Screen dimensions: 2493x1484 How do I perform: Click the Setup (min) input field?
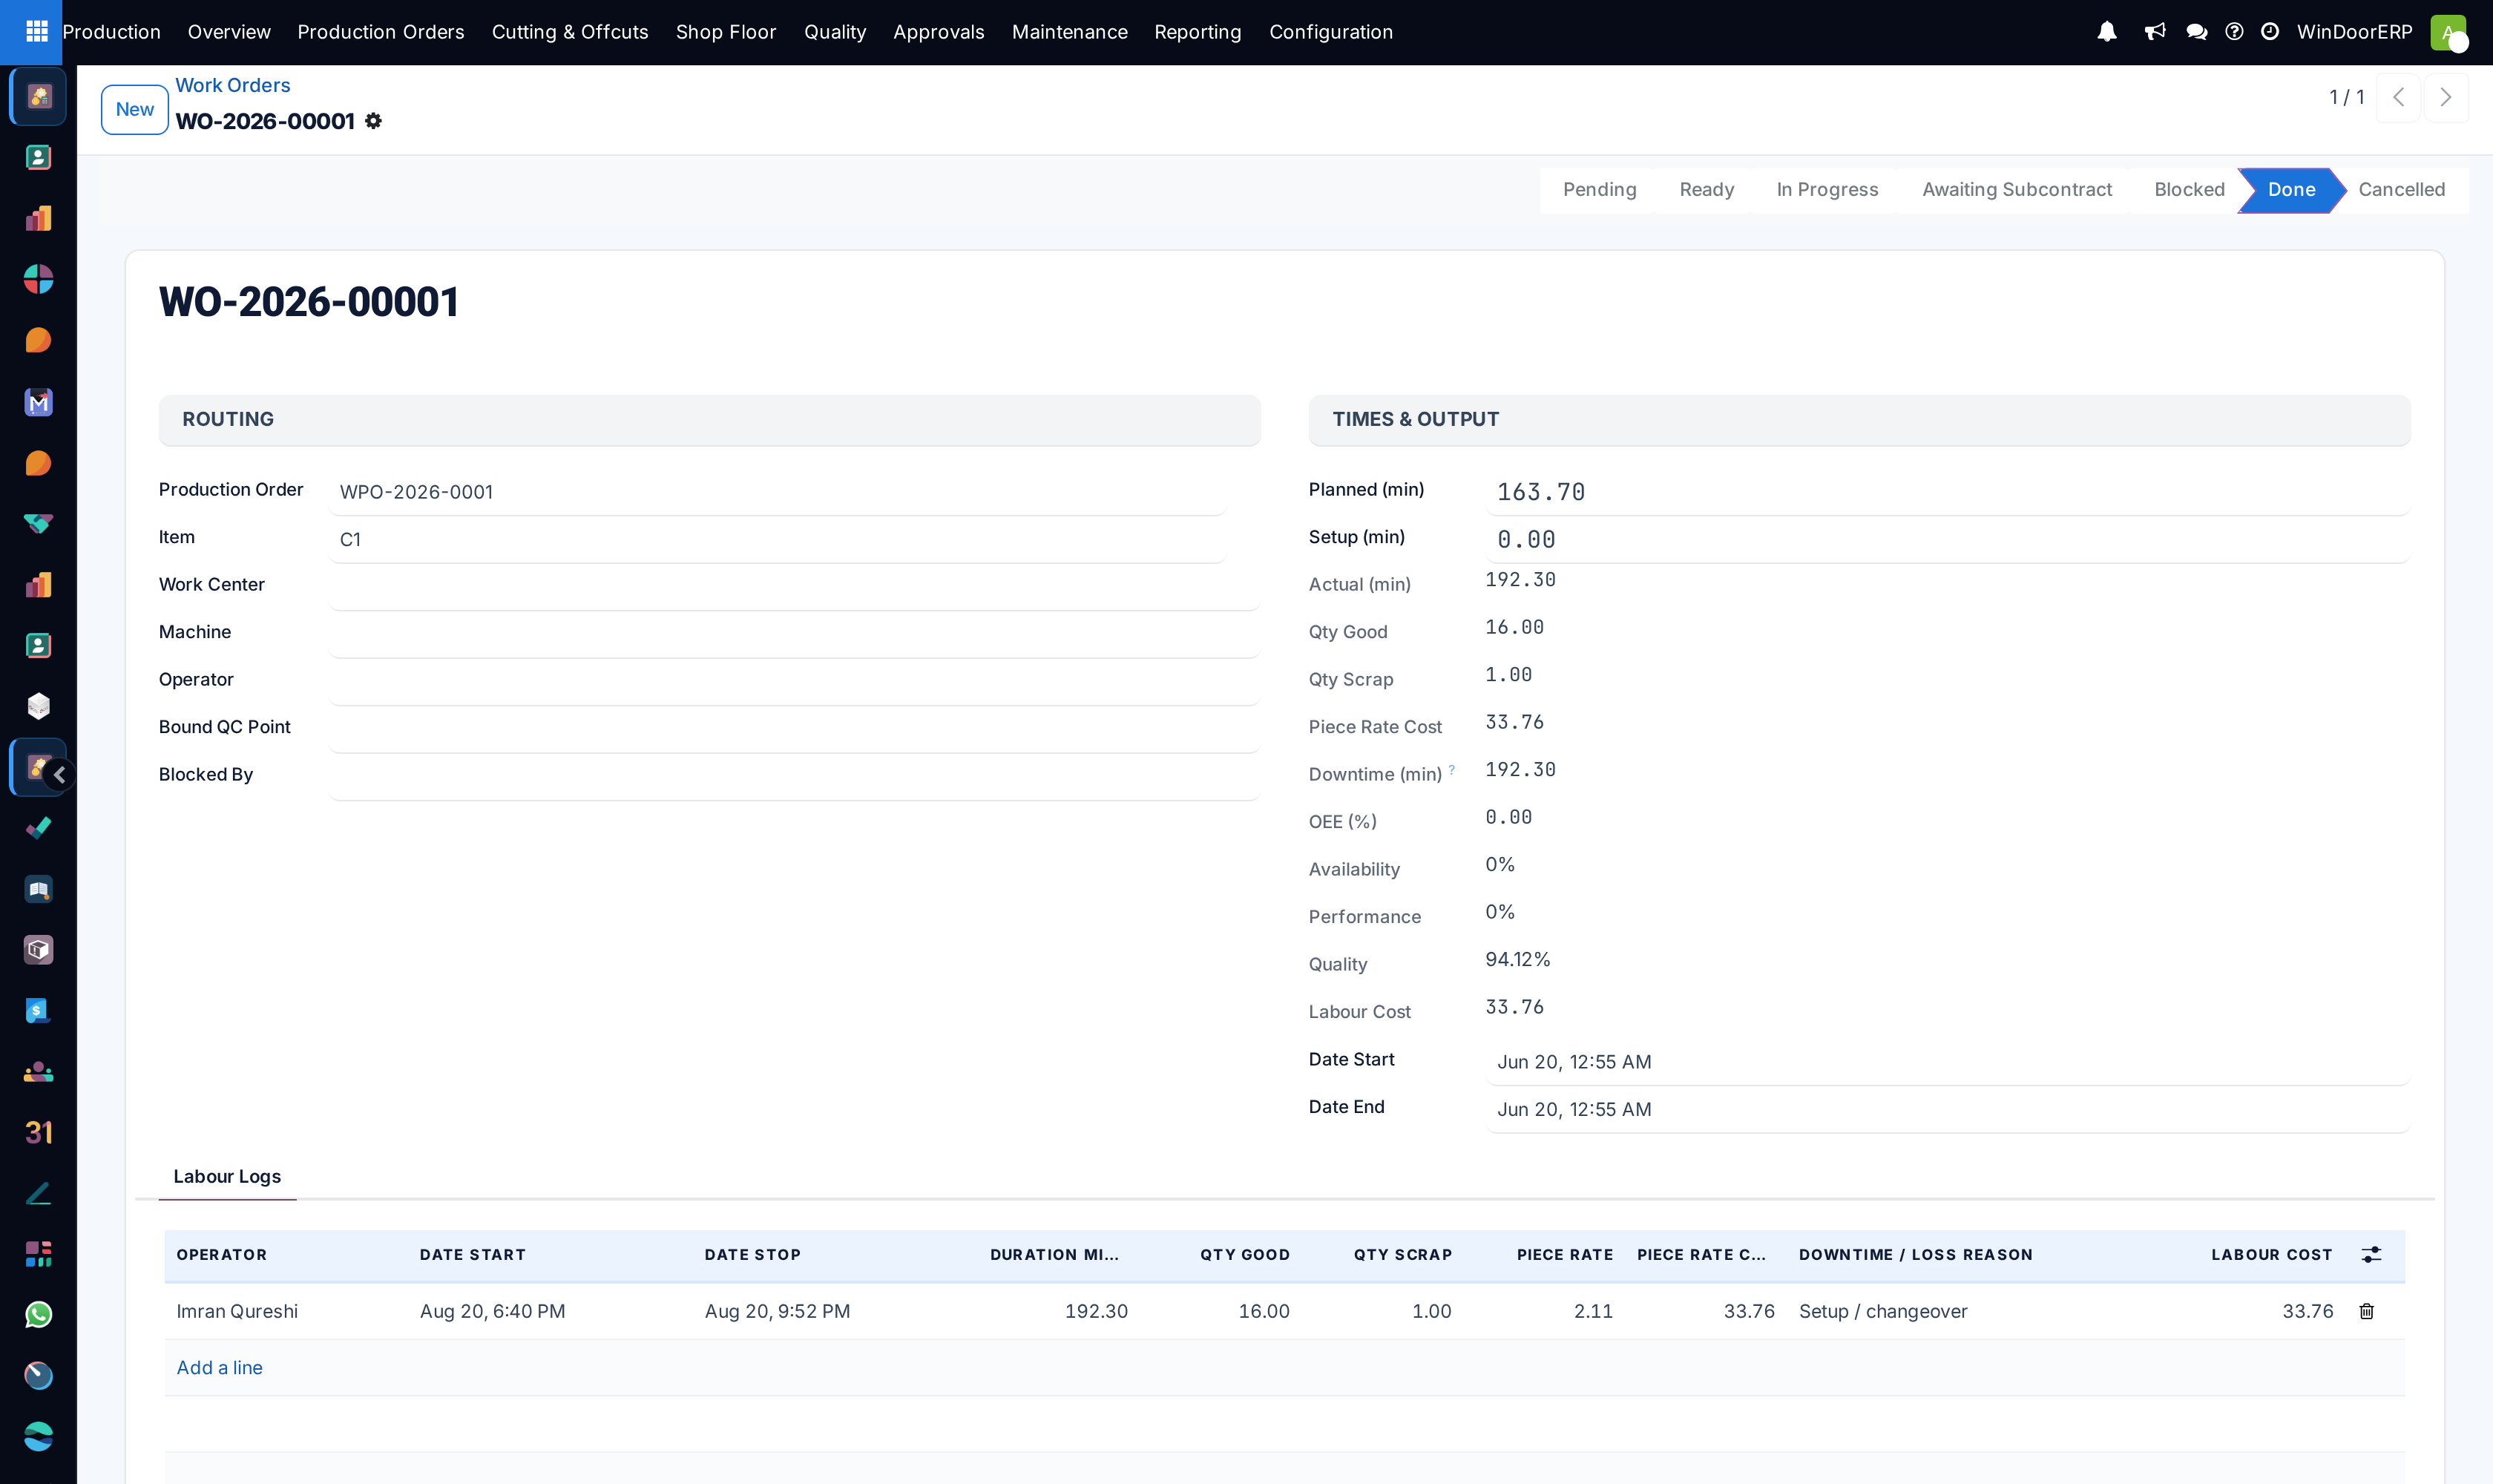pos(1948,540)
